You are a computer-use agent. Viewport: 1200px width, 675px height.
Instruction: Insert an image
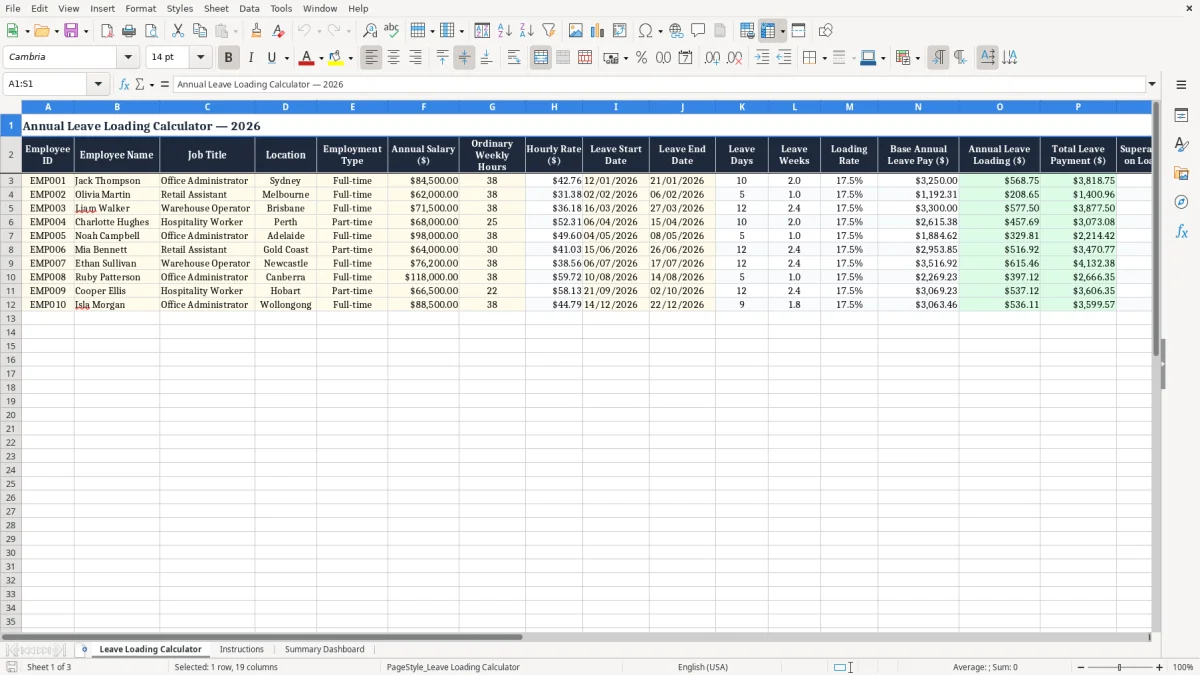[x=576, y=31]
